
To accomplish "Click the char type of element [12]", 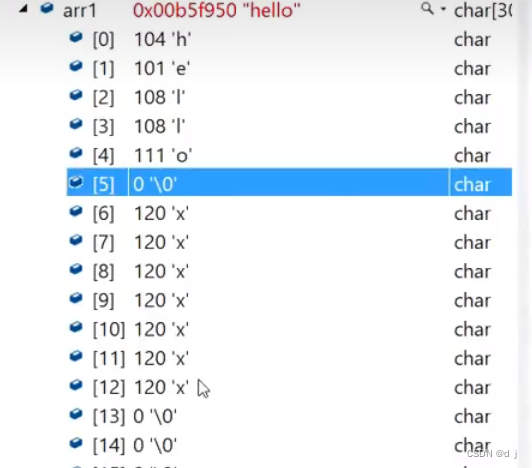I will (472, 388).
